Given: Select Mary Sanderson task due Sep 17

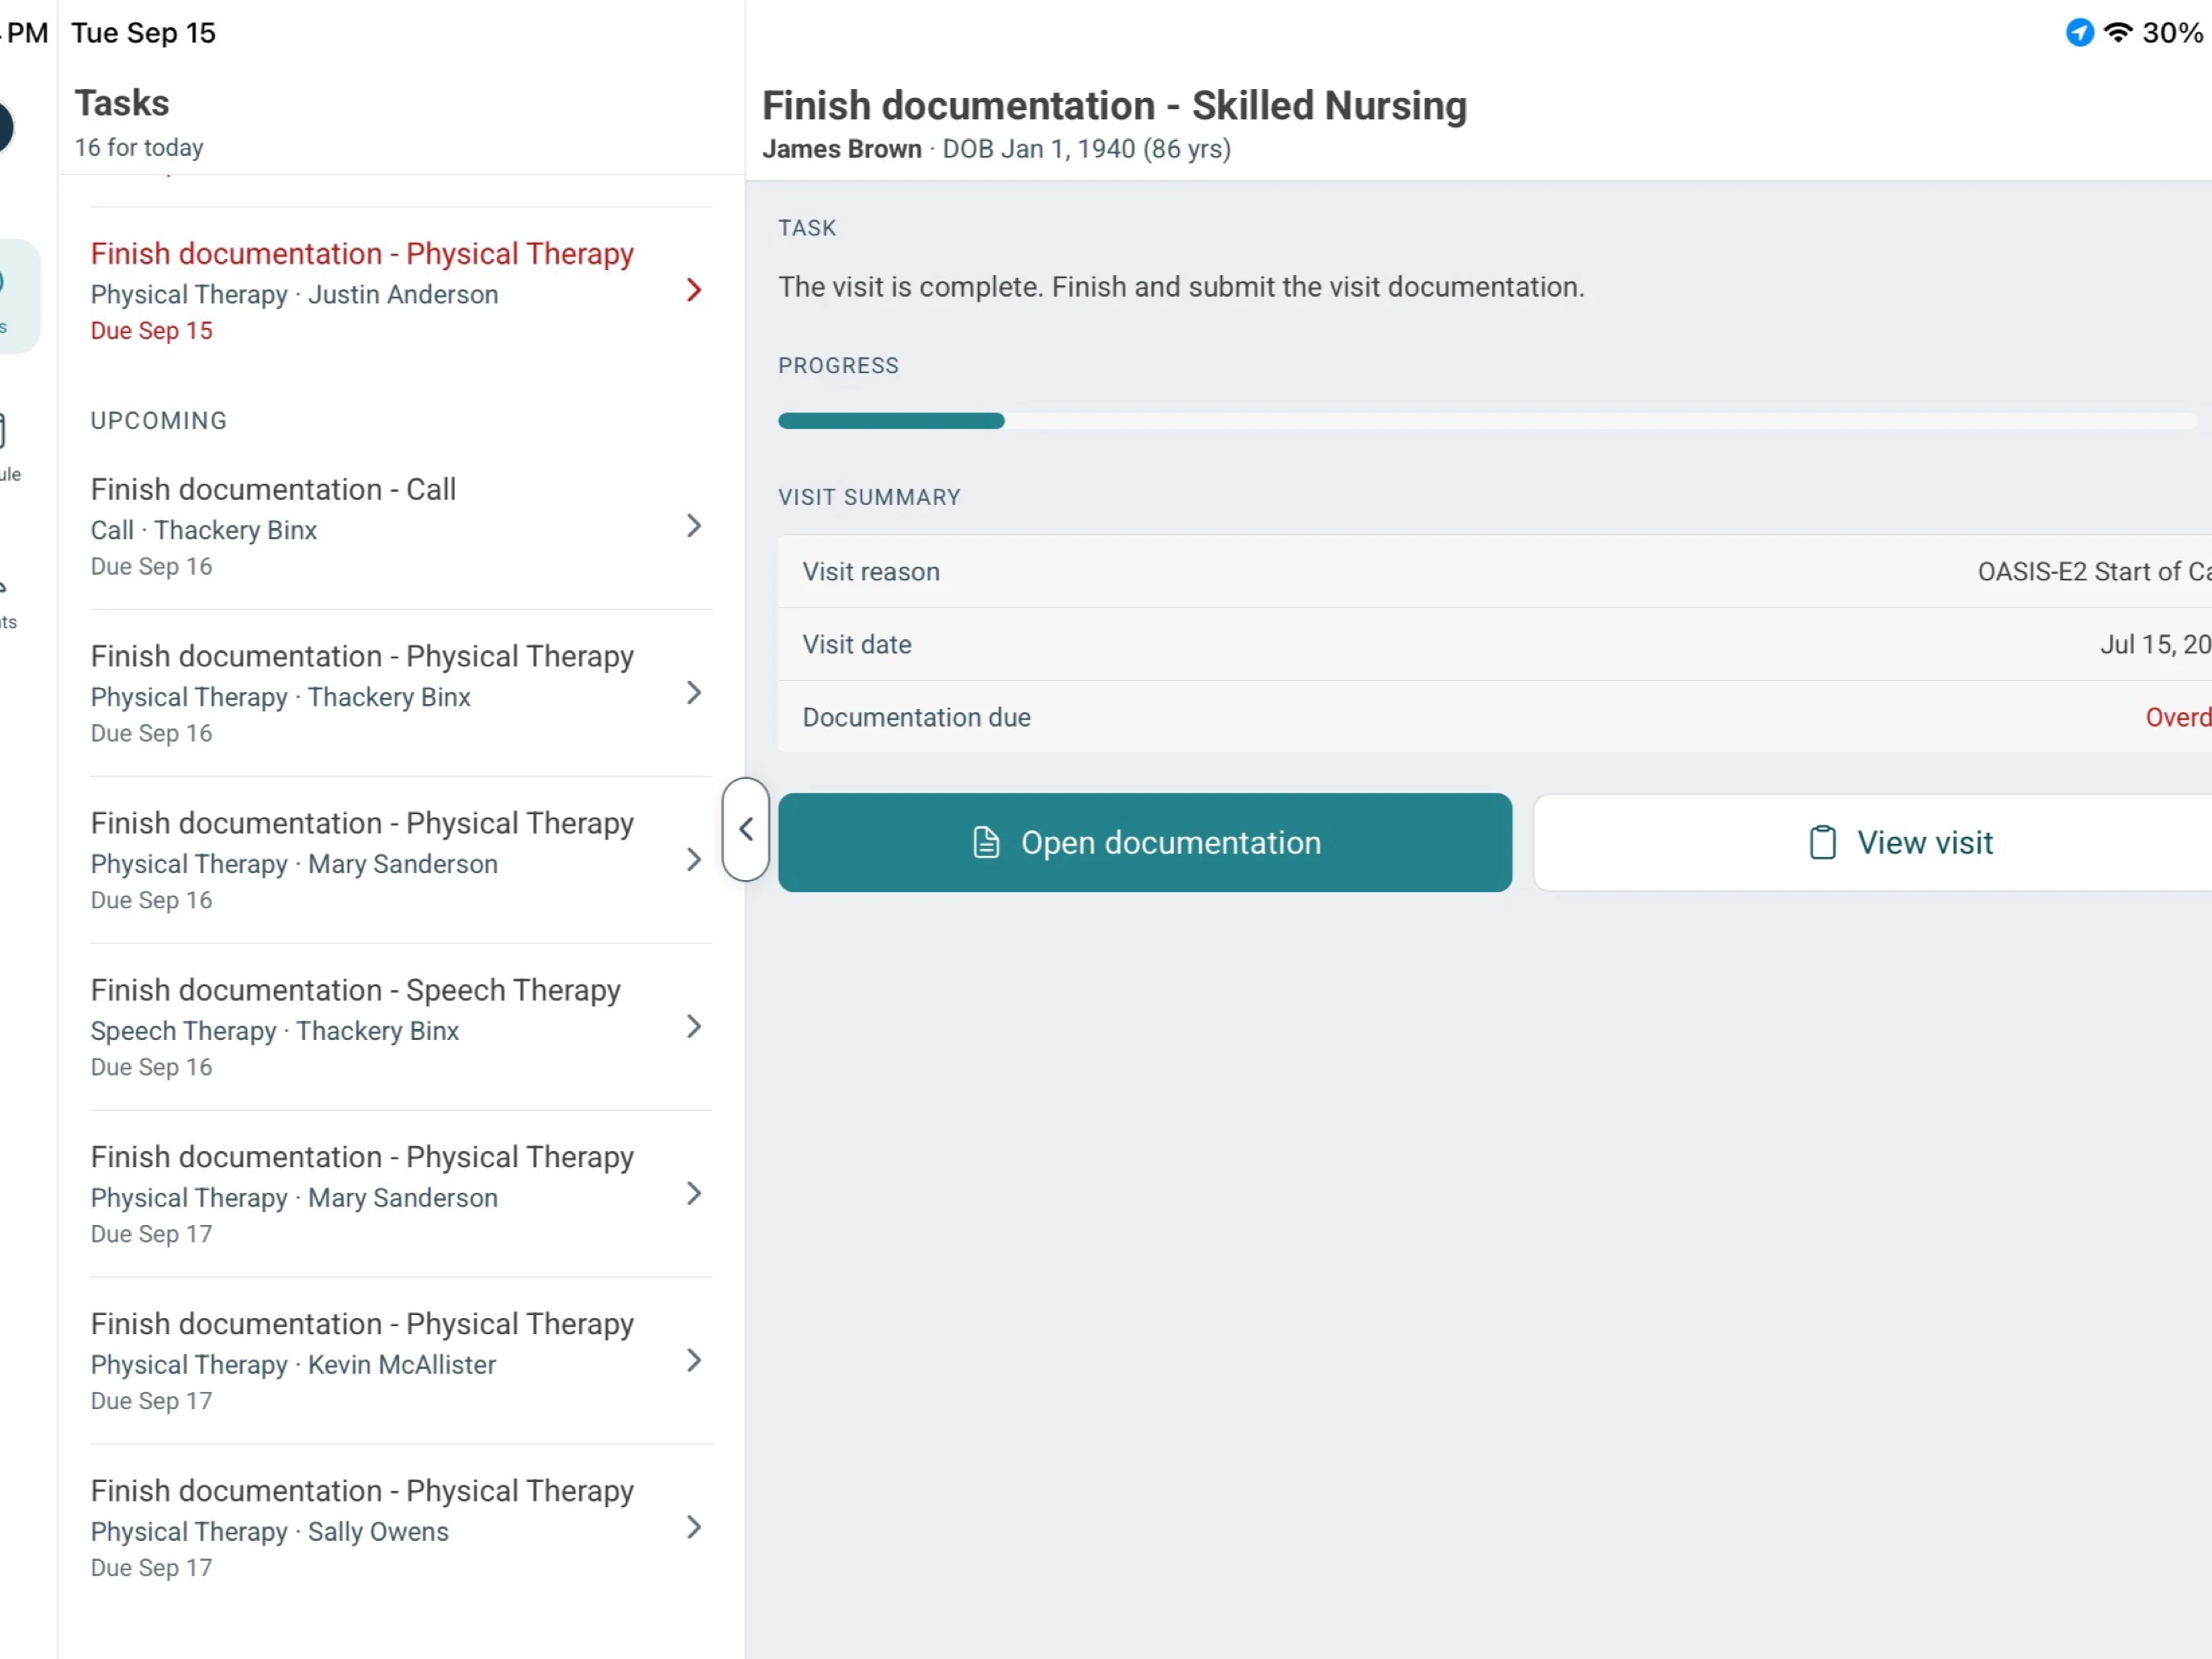Looking at the screenshot, I should (x=400, y=1194).
